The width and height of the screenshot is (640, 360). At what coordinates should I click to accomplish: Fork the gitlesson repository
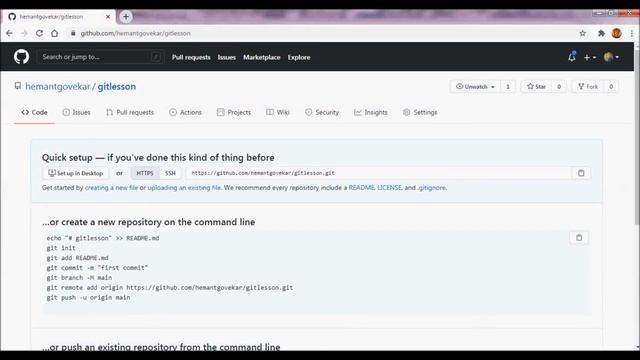[588, 87]
